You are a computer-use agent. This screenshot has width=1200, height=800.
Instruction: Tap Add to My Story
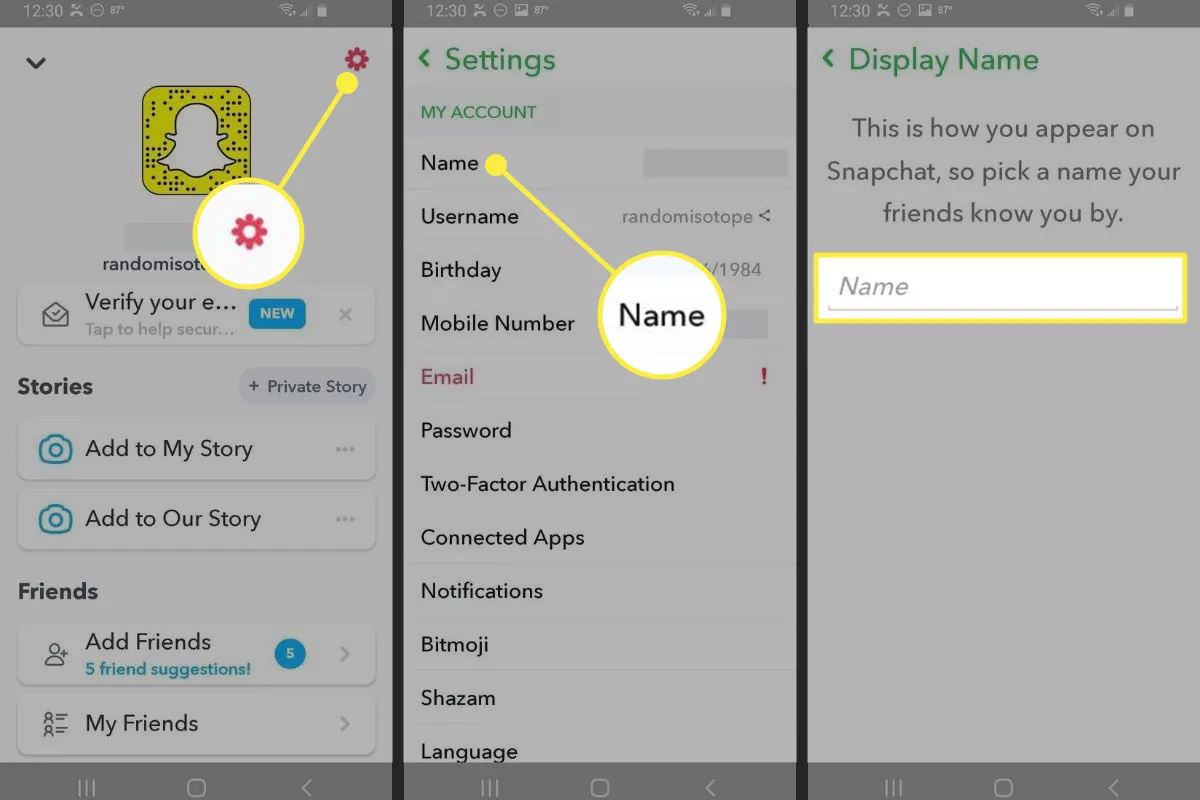pyautogui.click(x=196, y=449)
